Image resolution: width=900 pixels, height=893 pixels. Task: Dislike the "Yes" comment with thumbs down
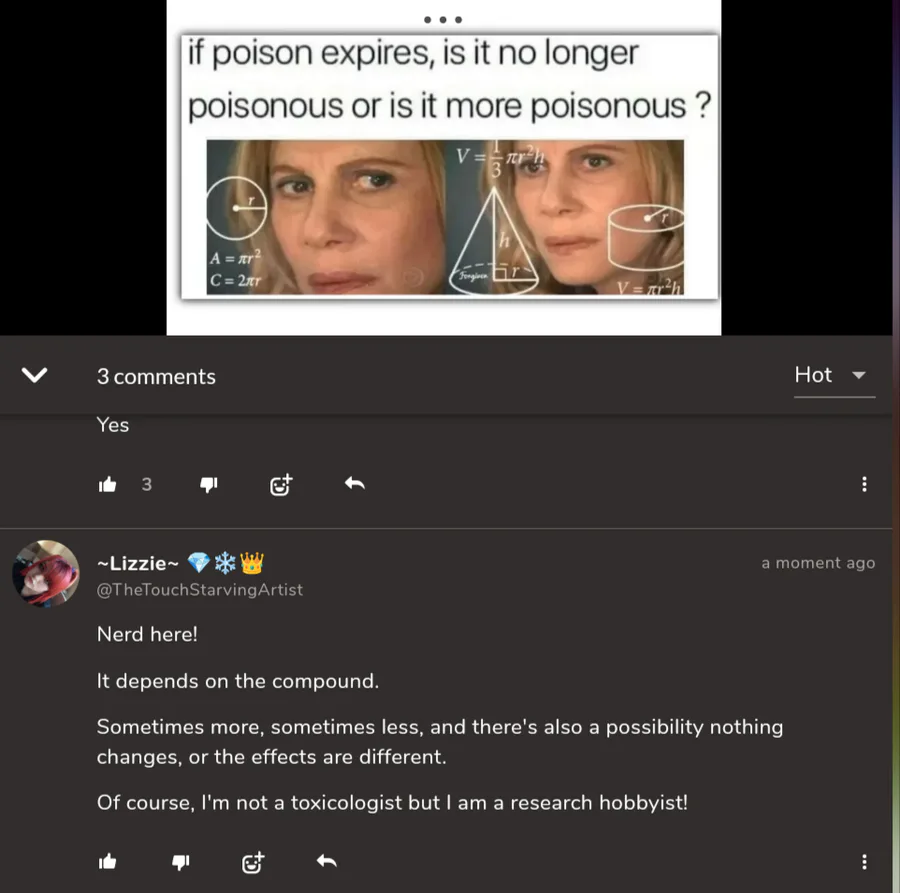208,485
